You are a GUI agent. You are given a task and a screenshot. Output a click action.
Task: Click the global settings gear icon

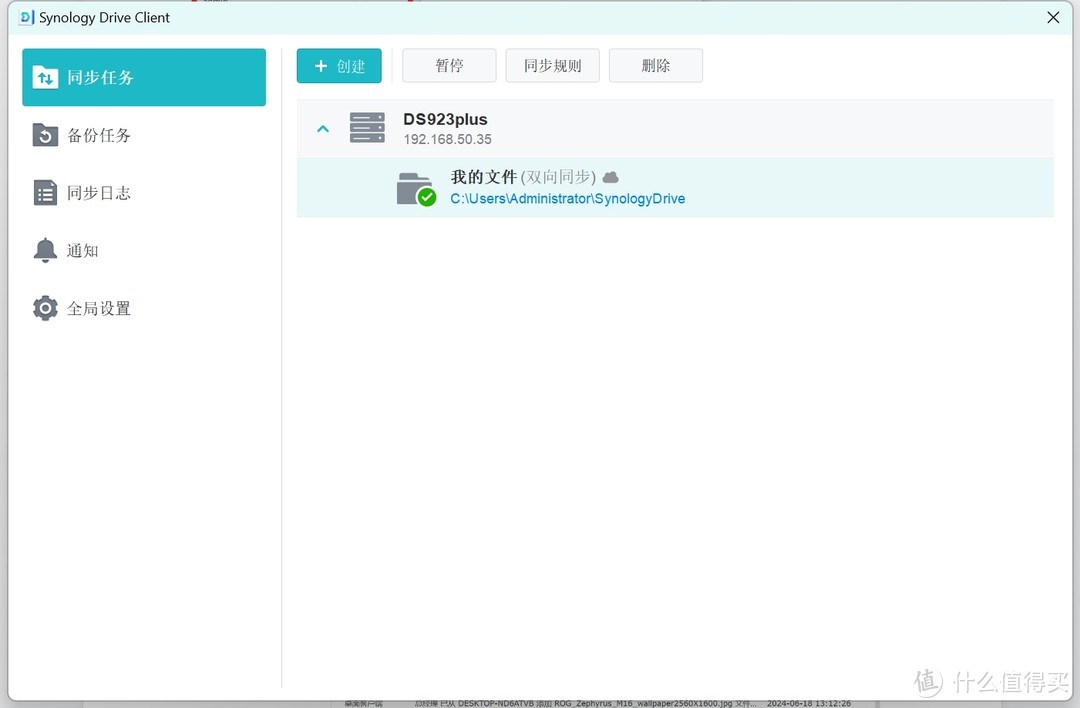pyautogui.click(x=45, y=308)
